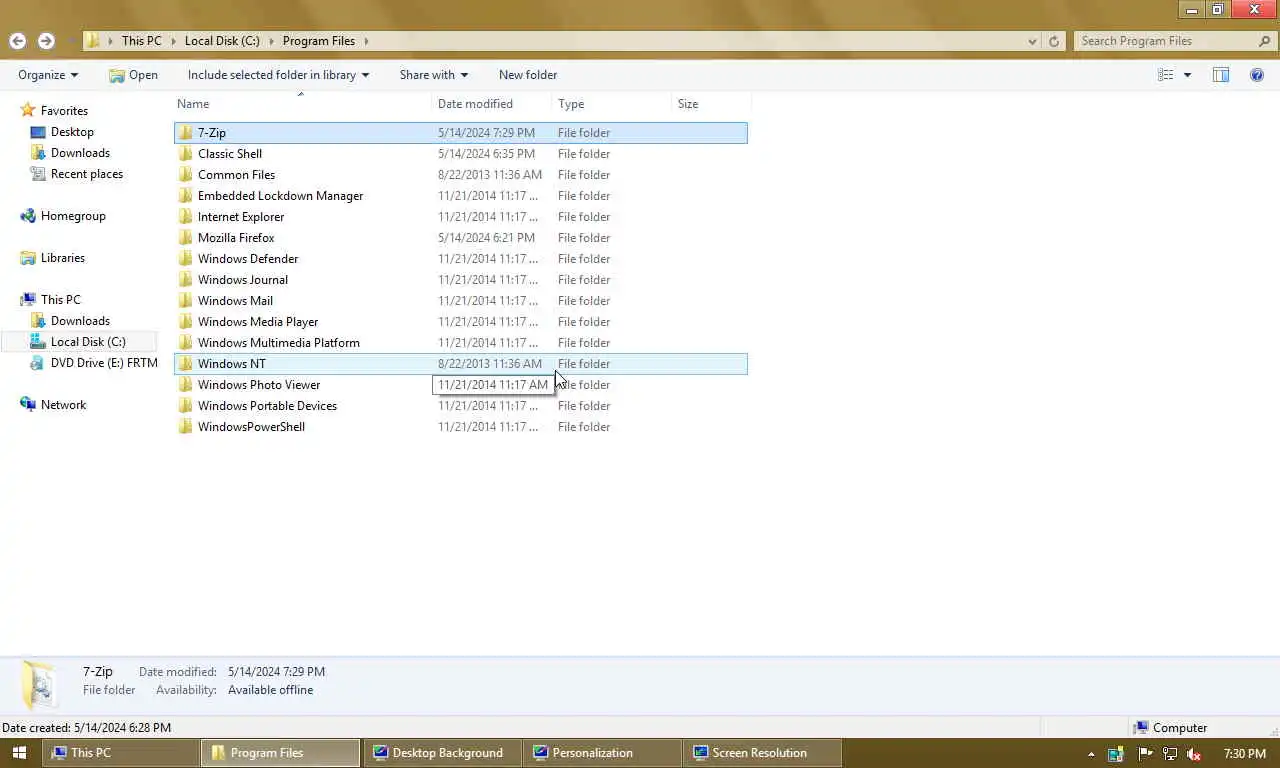Screen dimensions: 1280x768
Task: Expand the chevron after Local Disk (C:) in the address bar
Action: click(x=271, y=41)
